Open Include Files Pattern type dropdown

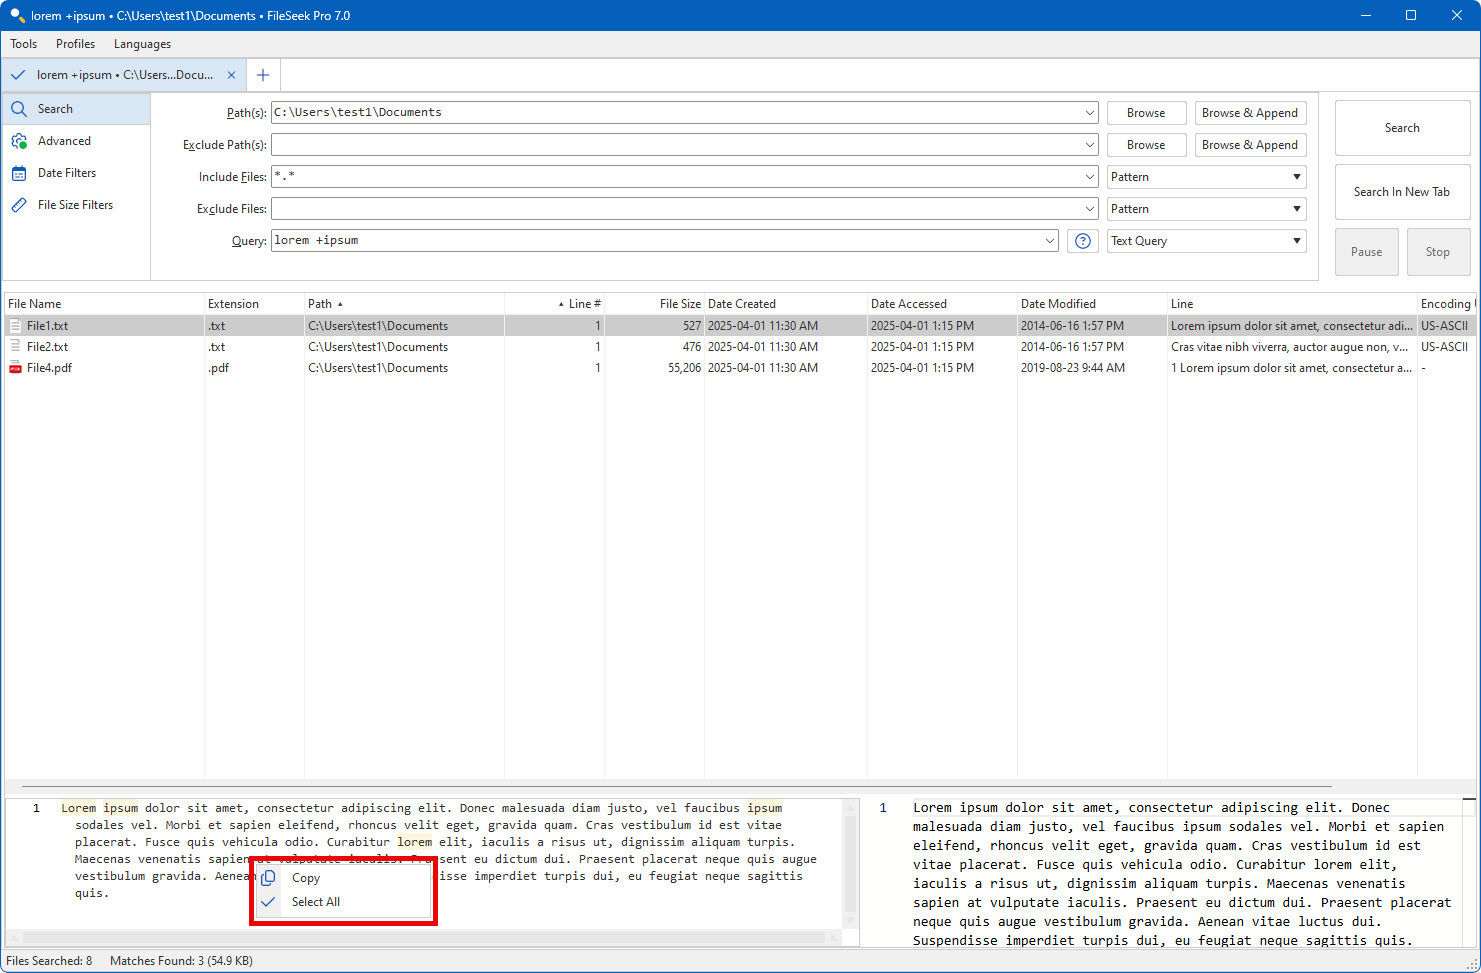point(1206,177)
